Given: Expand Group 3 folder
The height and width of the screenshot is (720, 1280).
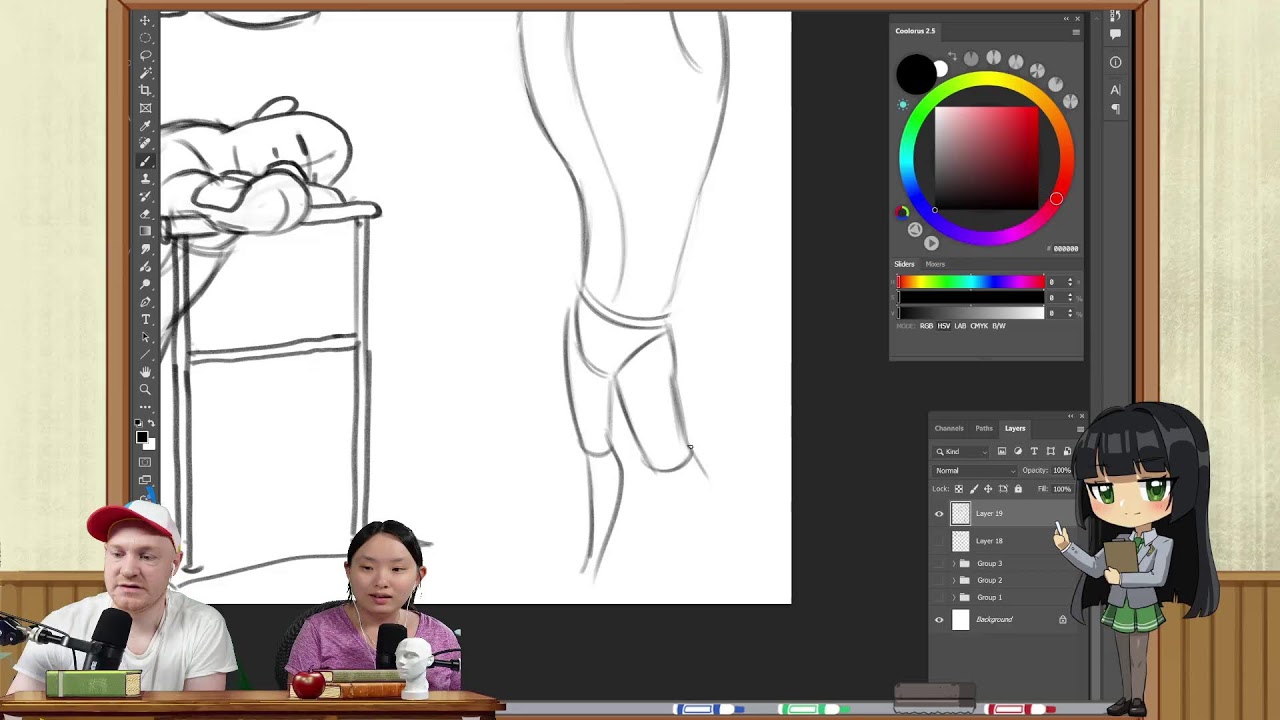Looking at the screenshot, I should (x=953, y=564).
